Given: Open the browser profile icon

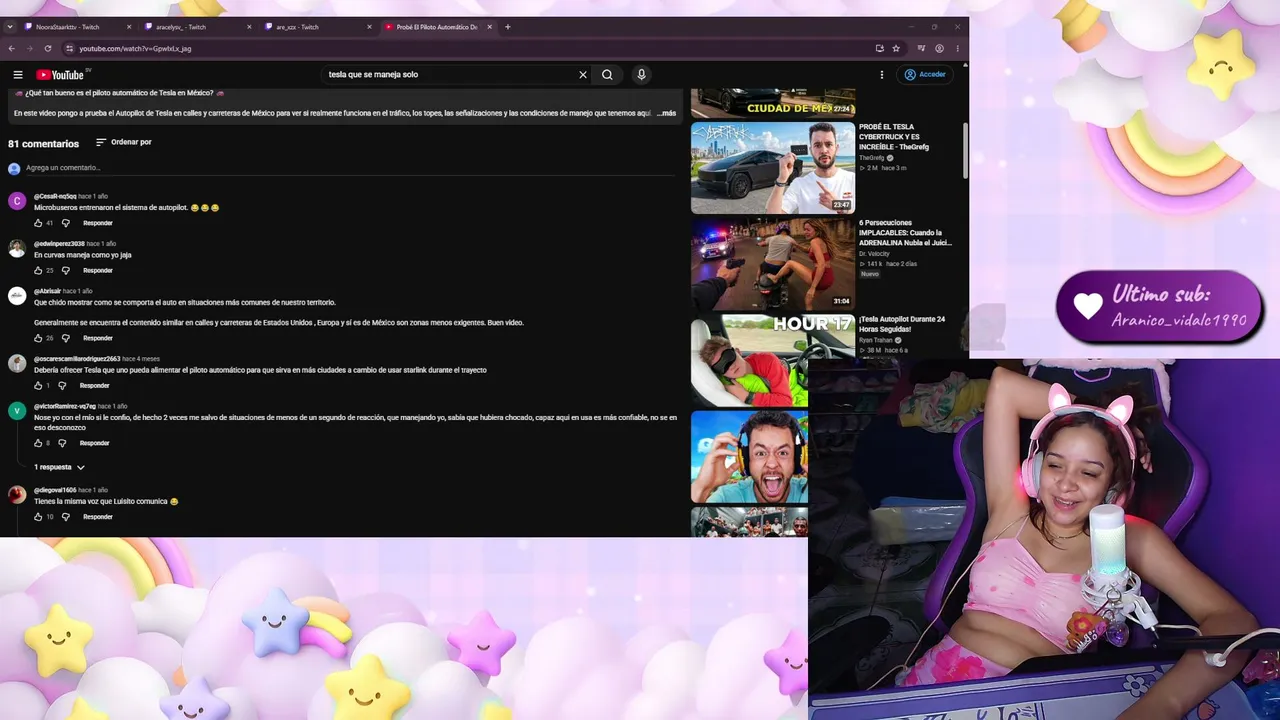Looking at the screenshot, I should coord(939,48).
